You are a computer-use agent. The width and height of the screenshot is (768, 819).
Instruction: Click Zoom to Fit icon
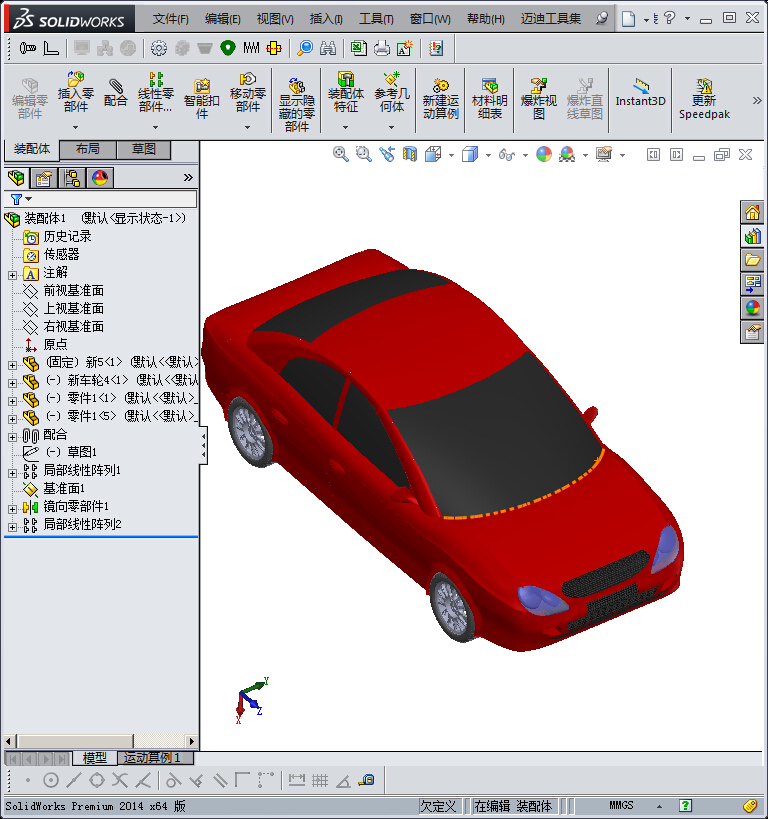341,154
